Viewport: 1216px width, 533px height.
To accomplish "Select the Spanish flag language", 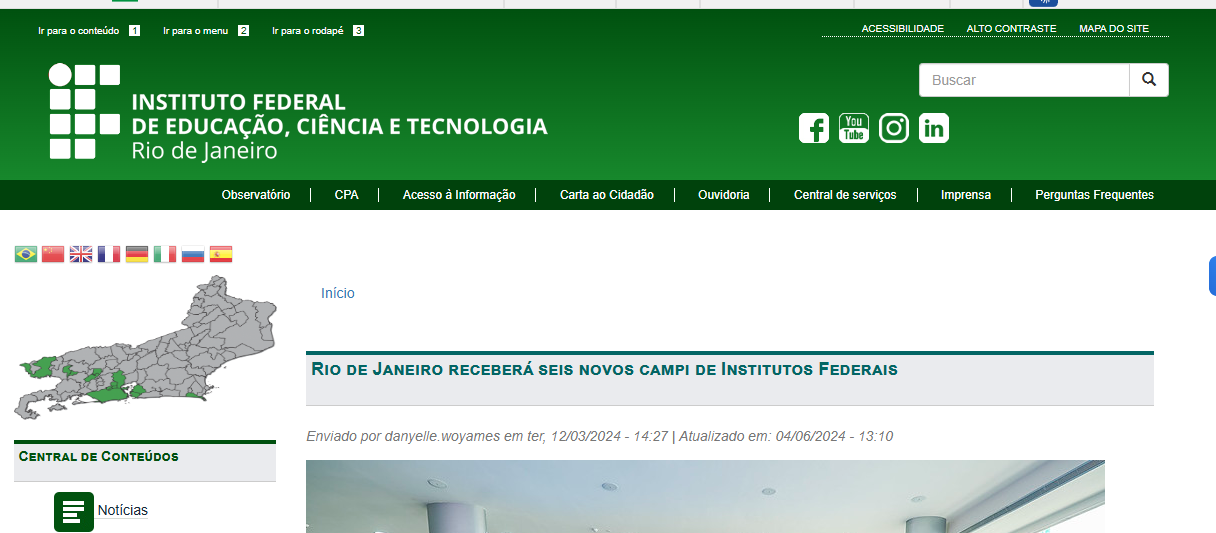I will pyautogui.click(x=221, y=254).
